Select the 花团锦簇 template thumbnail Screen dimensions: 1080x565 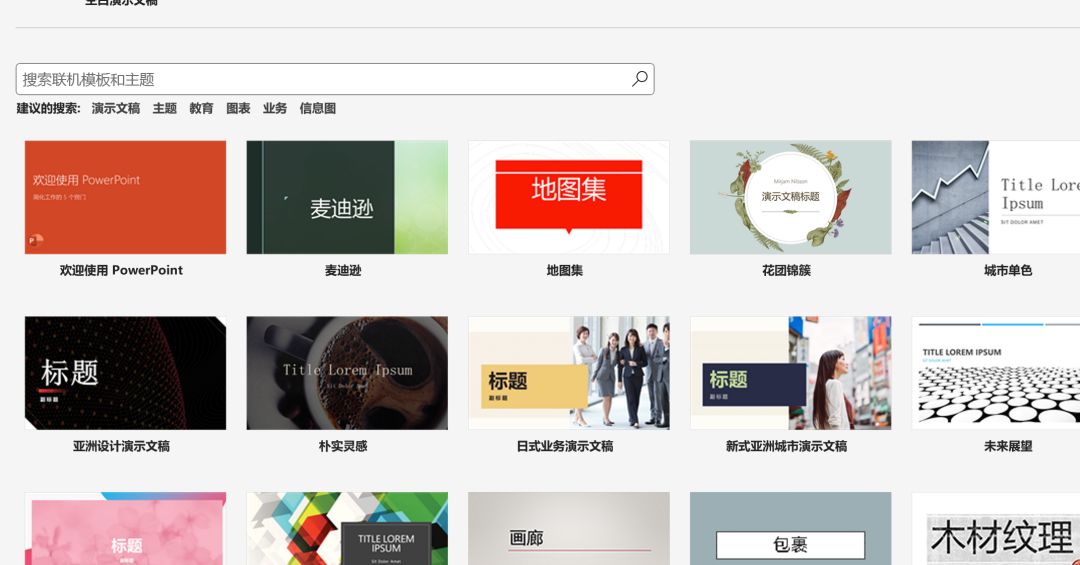point(791,197)
